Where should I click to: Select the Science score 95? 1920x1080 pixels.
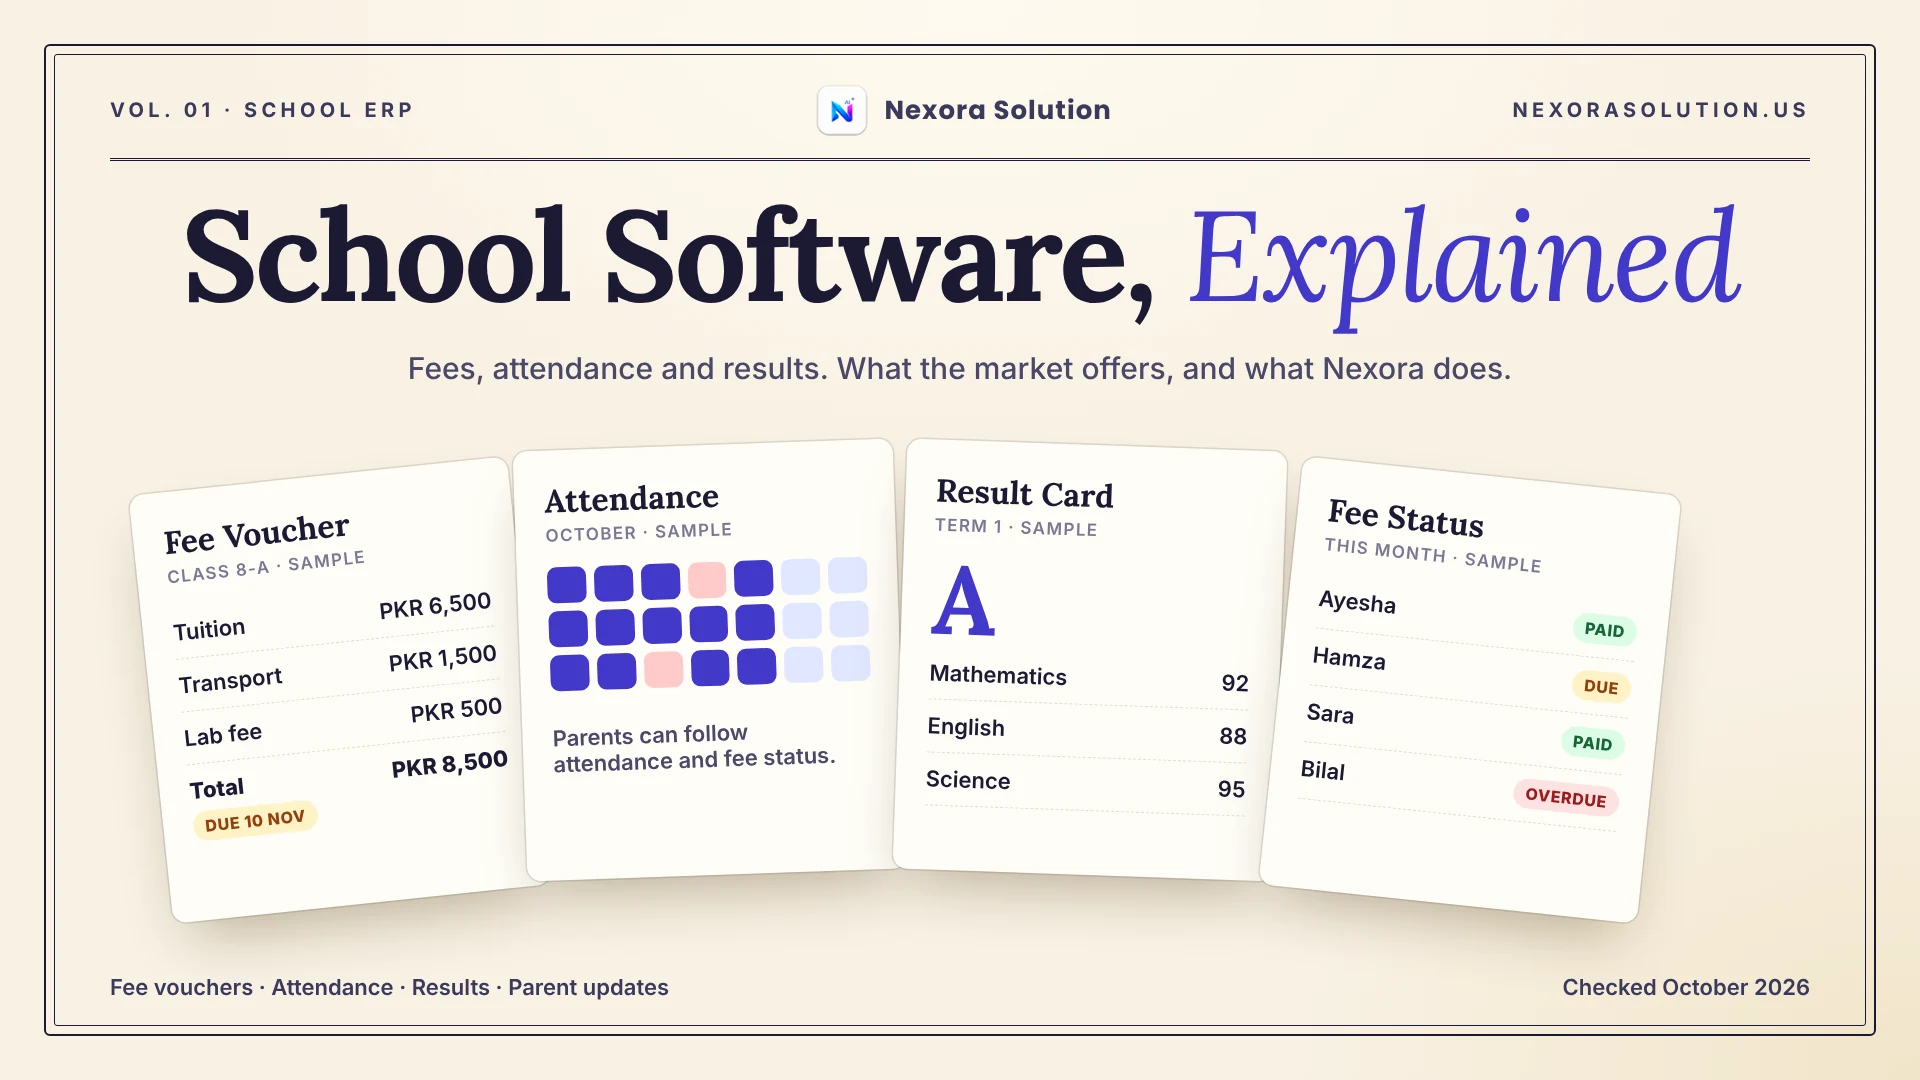pos(1231,789)
